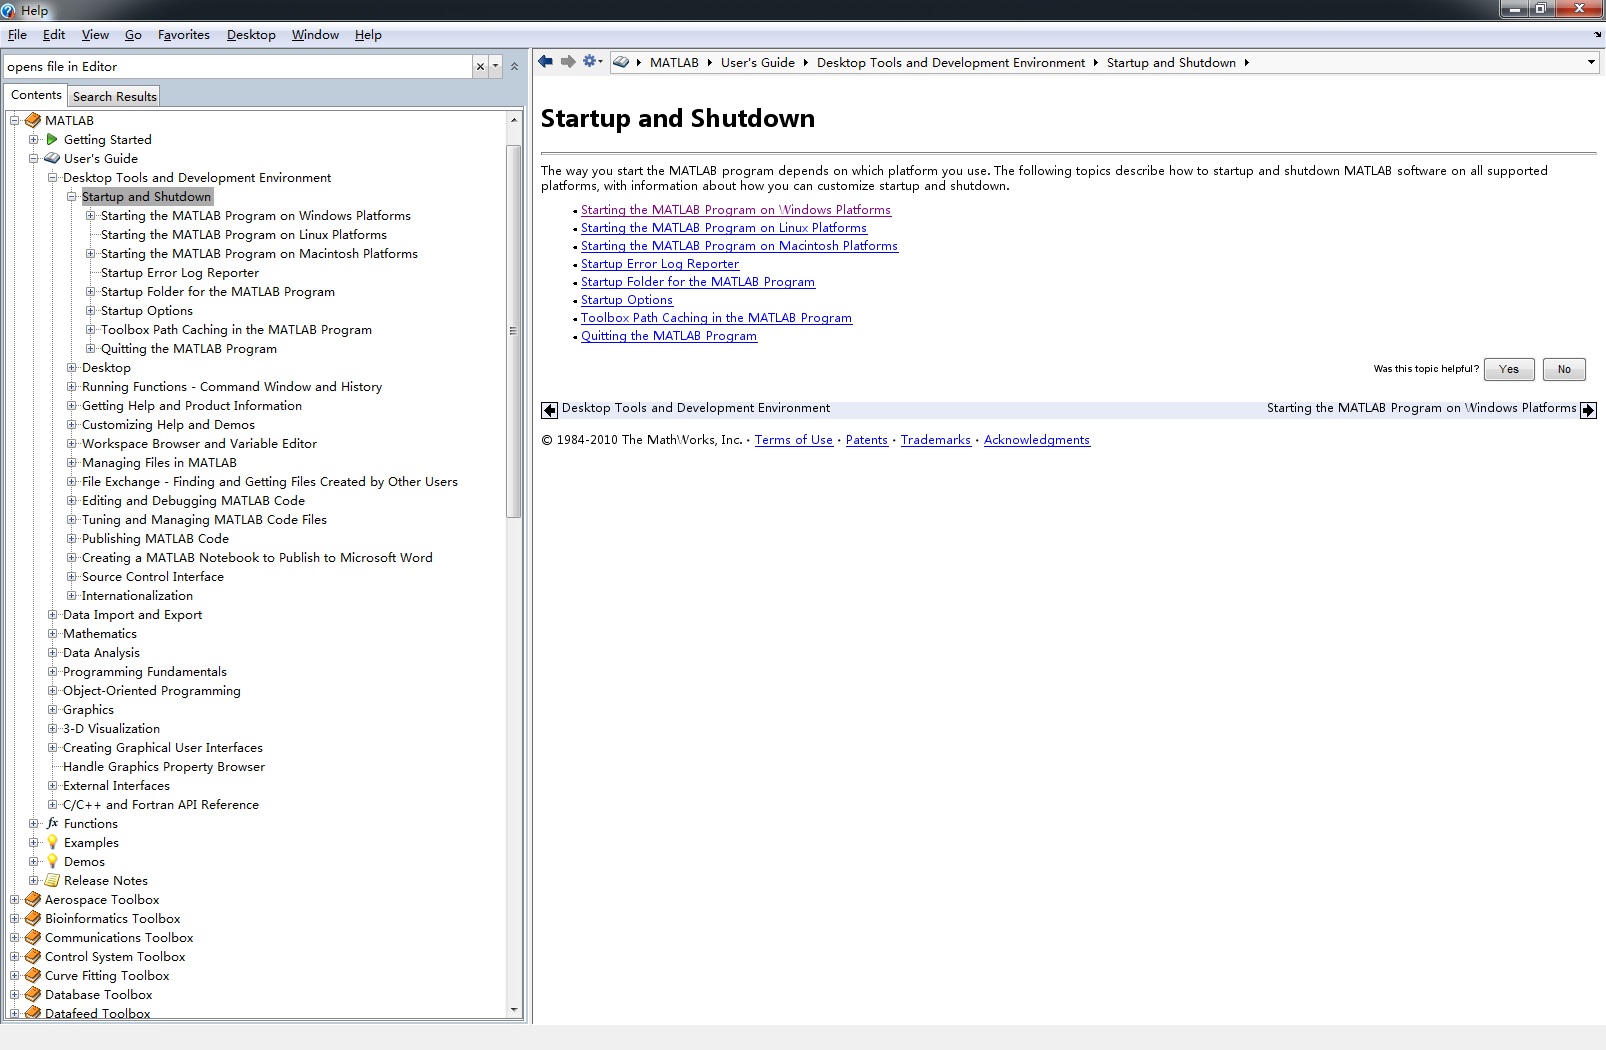Click the Aerospace Toolbox book icon
The height and width of the screenshot is (1050, 1606).
click(33, 899)
